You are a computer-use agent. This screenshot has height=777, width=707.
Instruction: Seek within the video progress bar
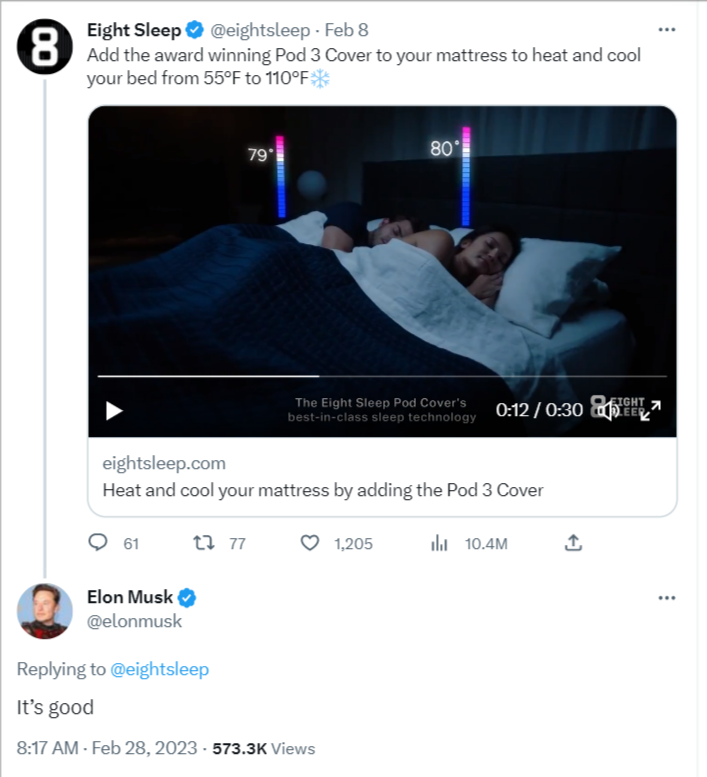(382, 376)
